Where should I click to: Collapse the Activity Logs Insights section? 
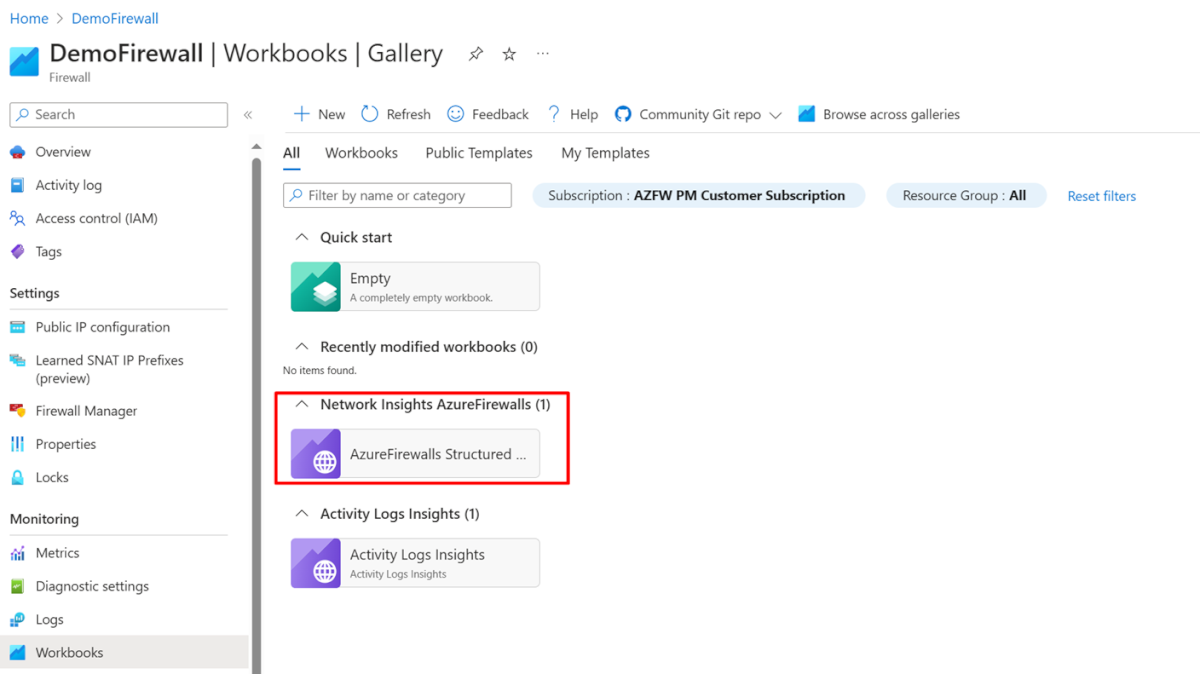(x=303, y=513)
